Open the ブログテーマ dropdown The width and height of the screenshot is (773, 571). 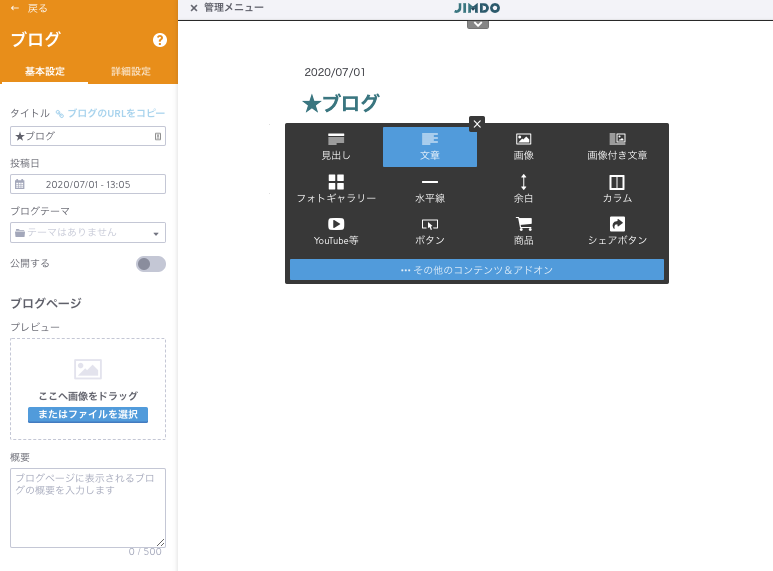88,233
